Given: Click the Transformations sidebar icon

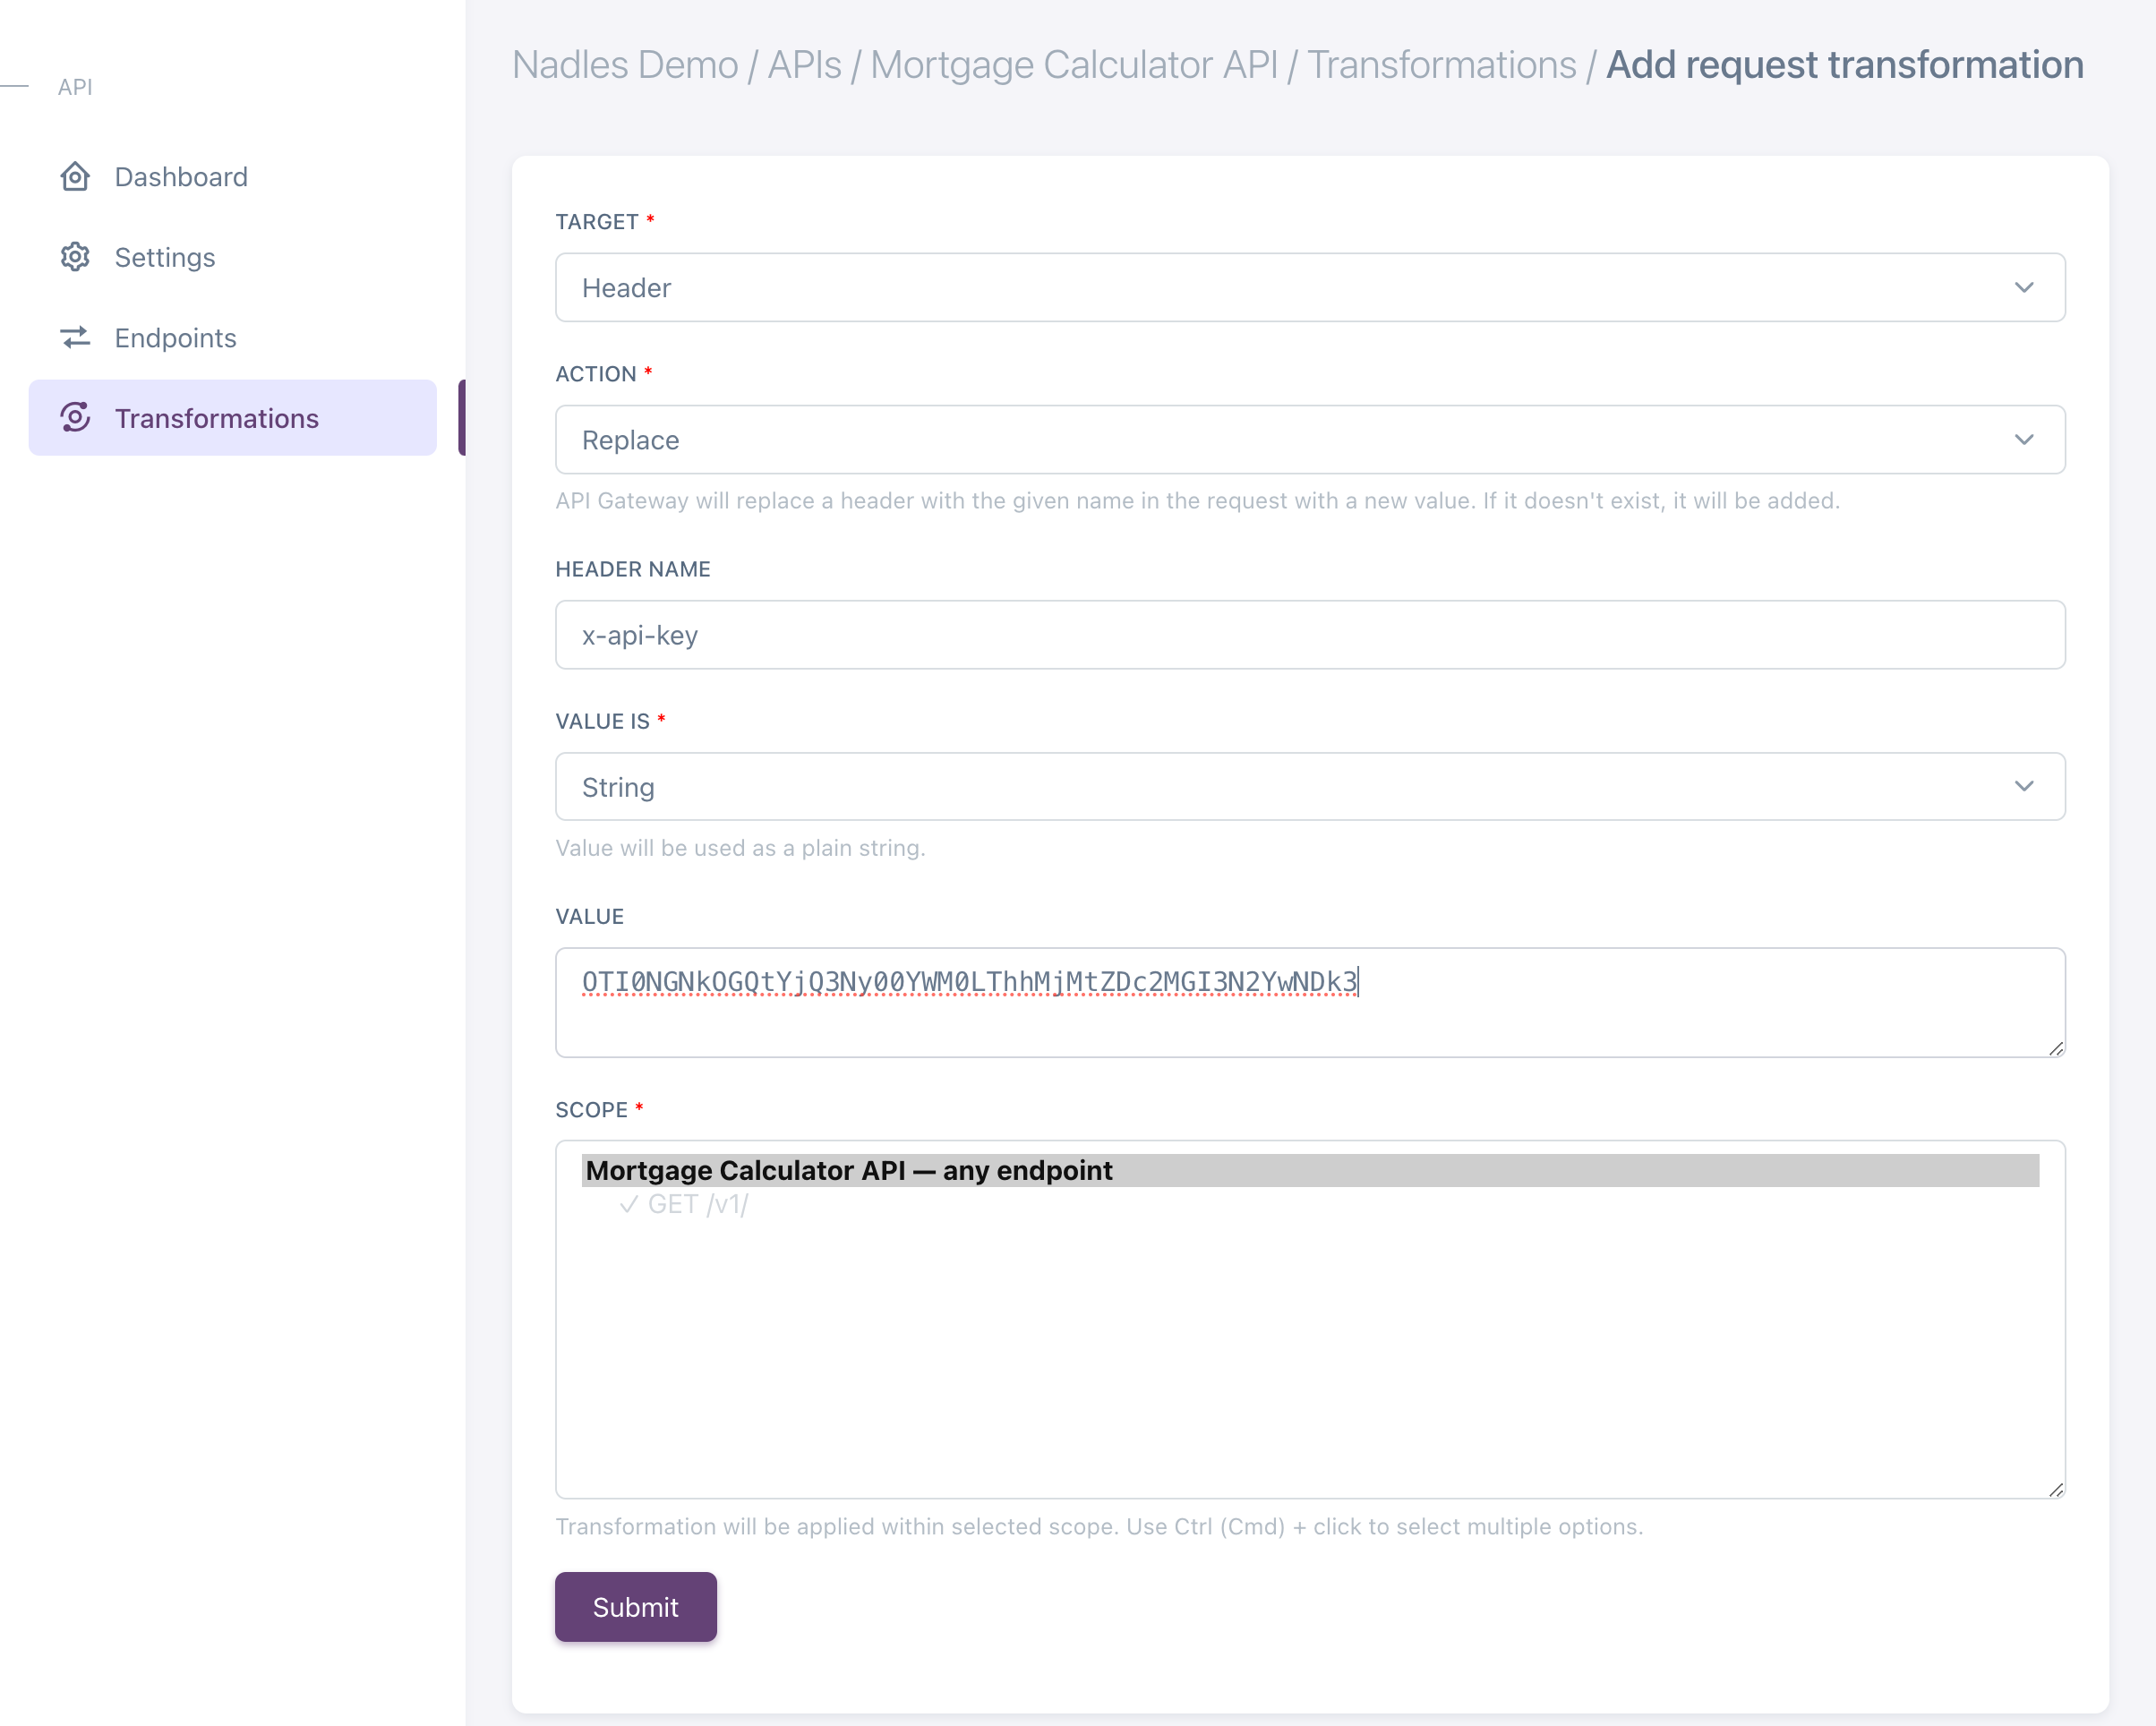Looking at the screenshot, I should click(75, 418).
